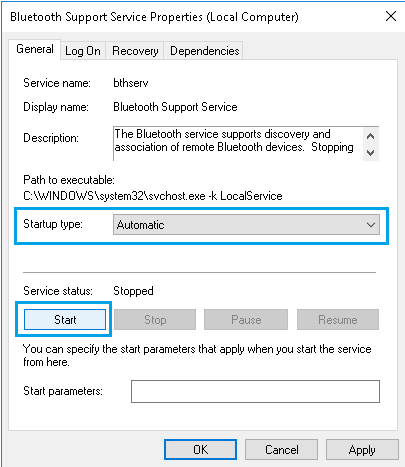Click the Description box down scroll arrow
This screenshot has width=405, height=467.
(x=370, y=153)
